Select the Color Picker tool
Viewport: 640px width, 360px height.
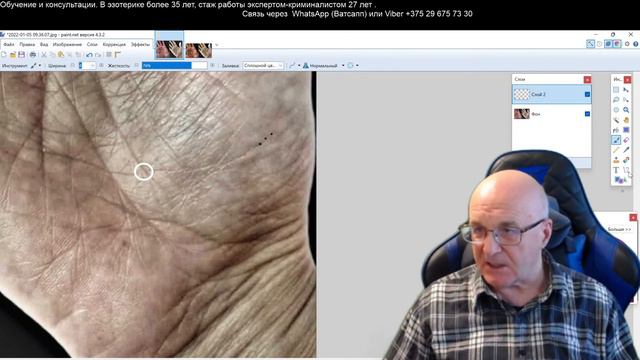[626, 150]
